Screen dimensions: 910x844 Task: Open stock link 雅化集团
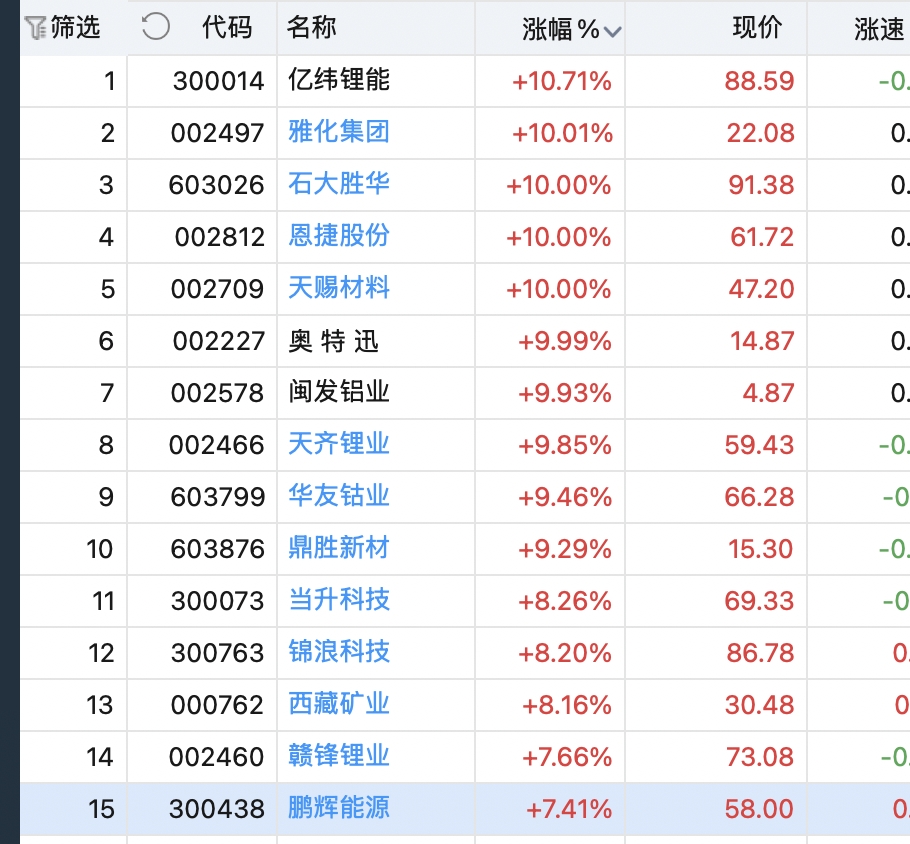tap(339, 132)
